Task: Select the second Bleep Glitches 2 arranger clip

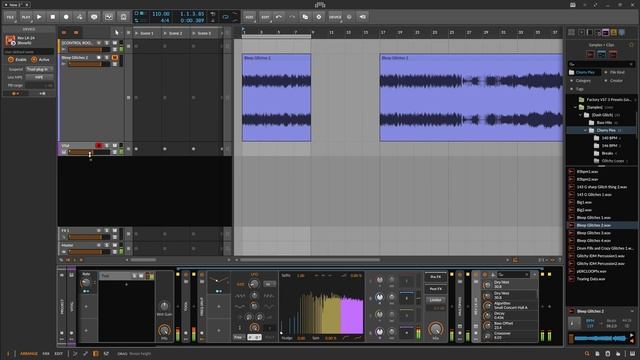Action: [x=471, y=98]
